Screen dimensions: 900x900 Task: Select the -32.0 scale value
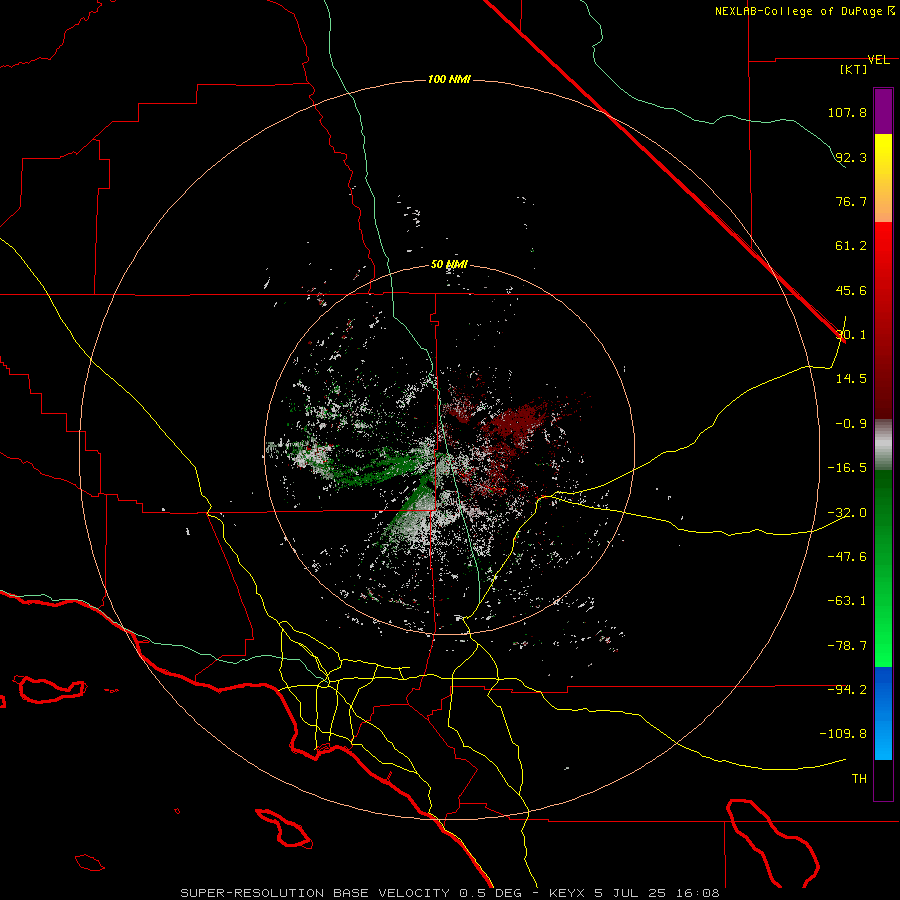pyautogui.click(x=847, y=513)
